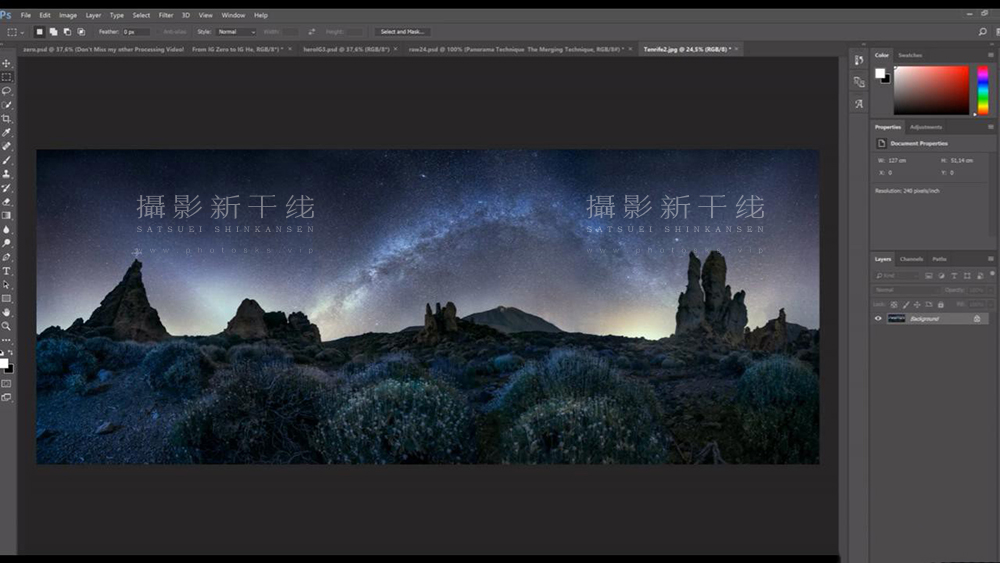Choose Add to Selection mode
1000x563 pixels.
(x=54, y=32)
